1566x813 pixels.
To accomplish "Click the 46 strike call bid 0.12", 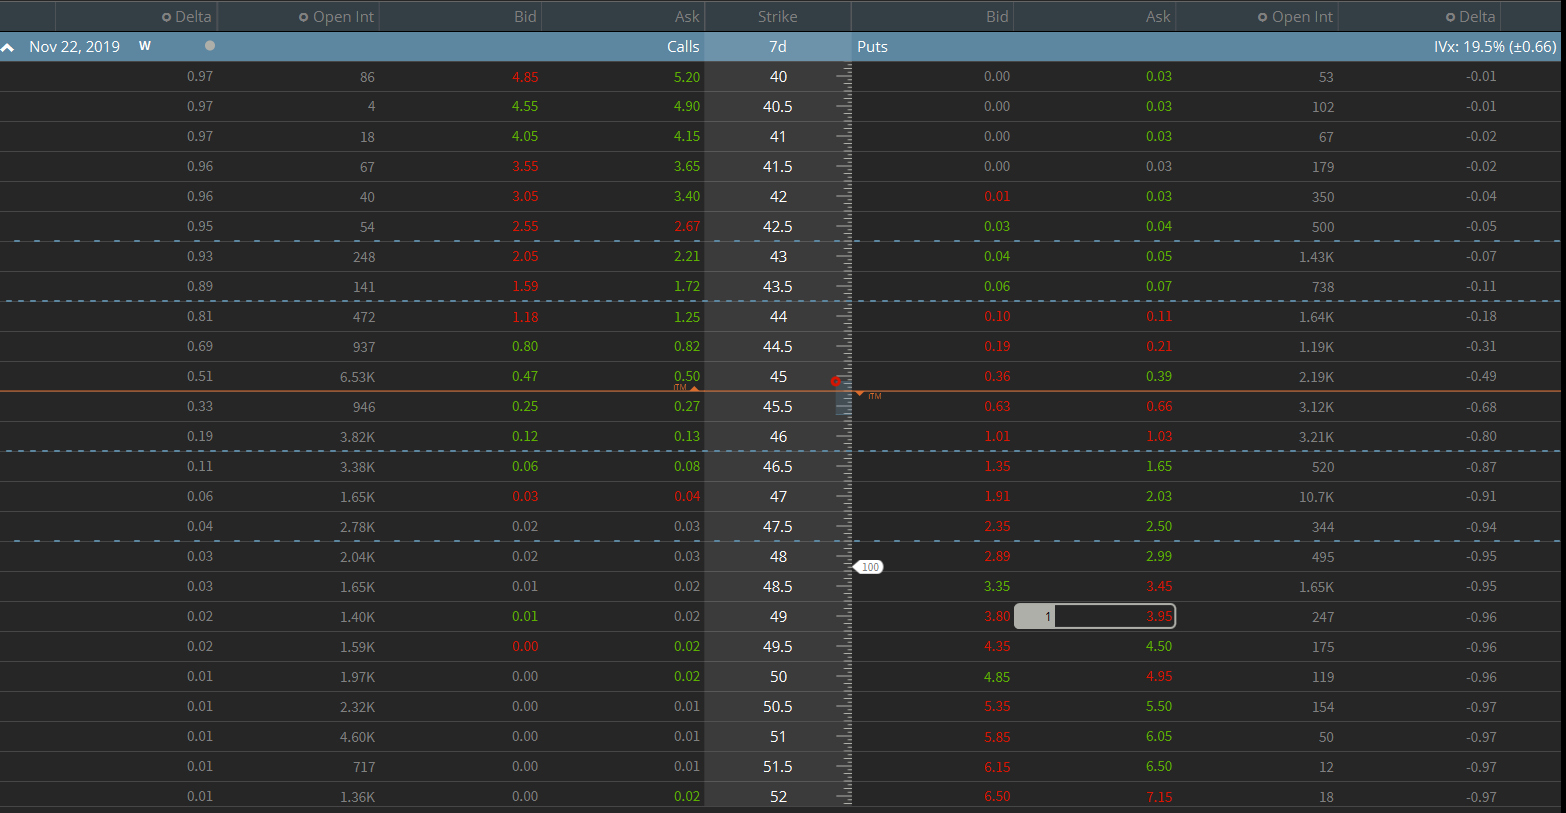I will [524, 437].
